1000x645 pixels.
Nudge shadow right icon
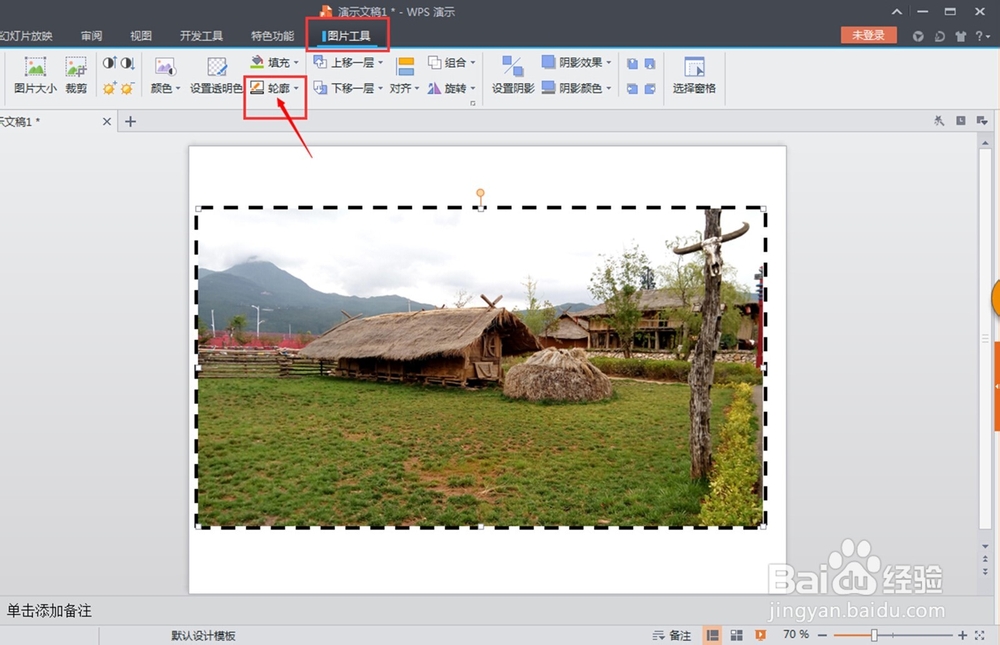650,89
